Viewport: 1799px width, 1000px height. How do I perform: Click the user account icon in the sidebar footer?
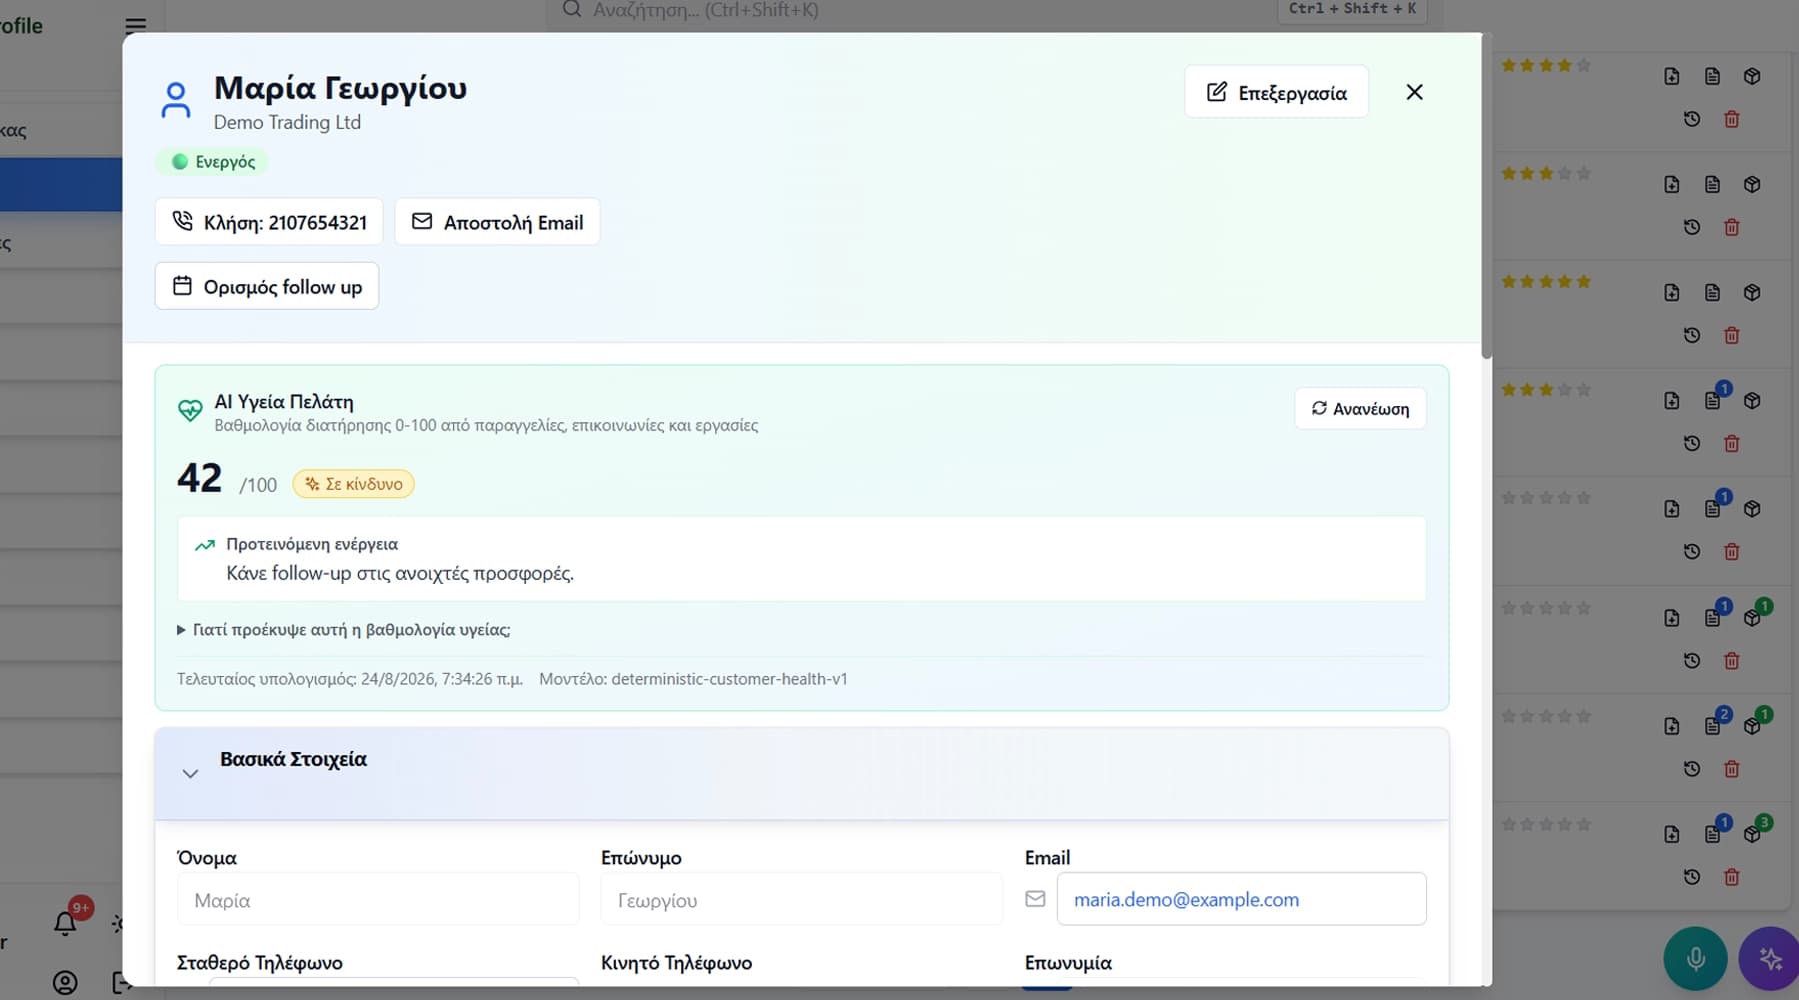[65, 983]
